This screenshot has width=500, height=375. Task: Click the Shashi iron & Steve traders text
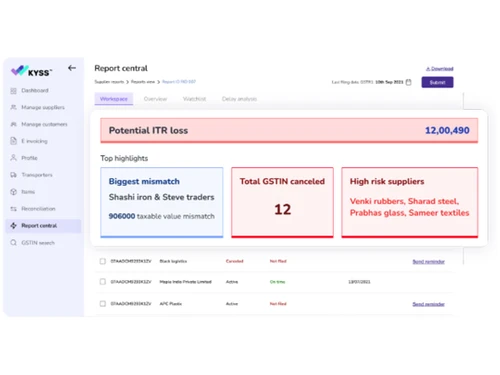point(162,197)
